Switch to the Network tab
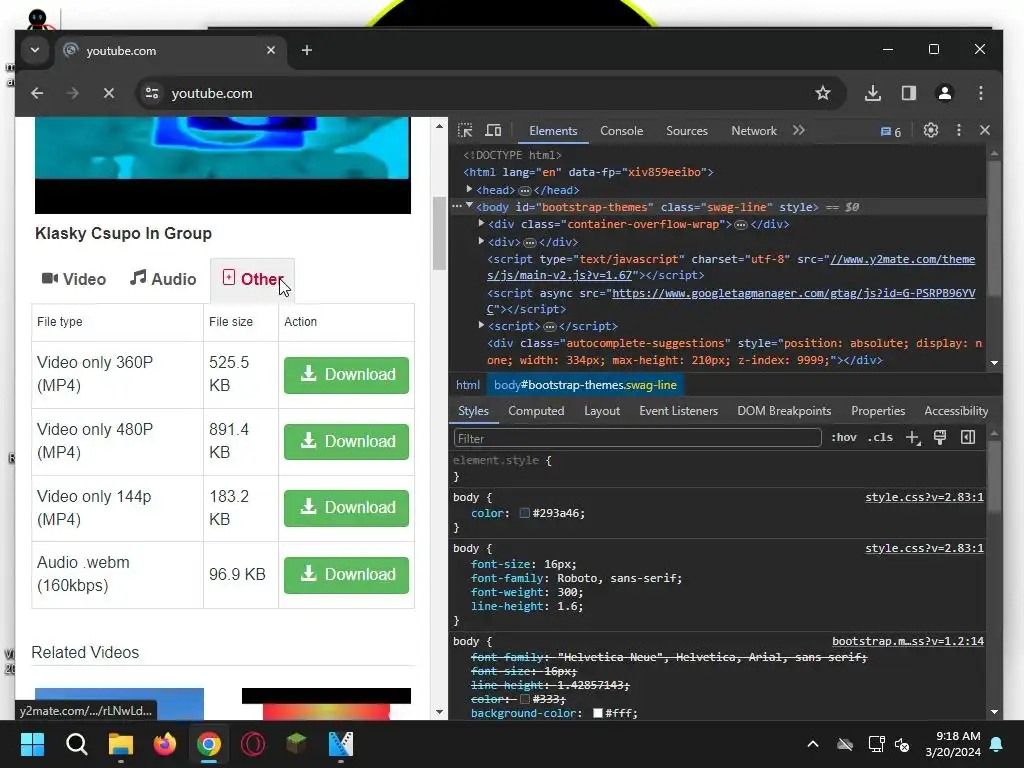1024x768 pixels. click(x=754, y=131)
